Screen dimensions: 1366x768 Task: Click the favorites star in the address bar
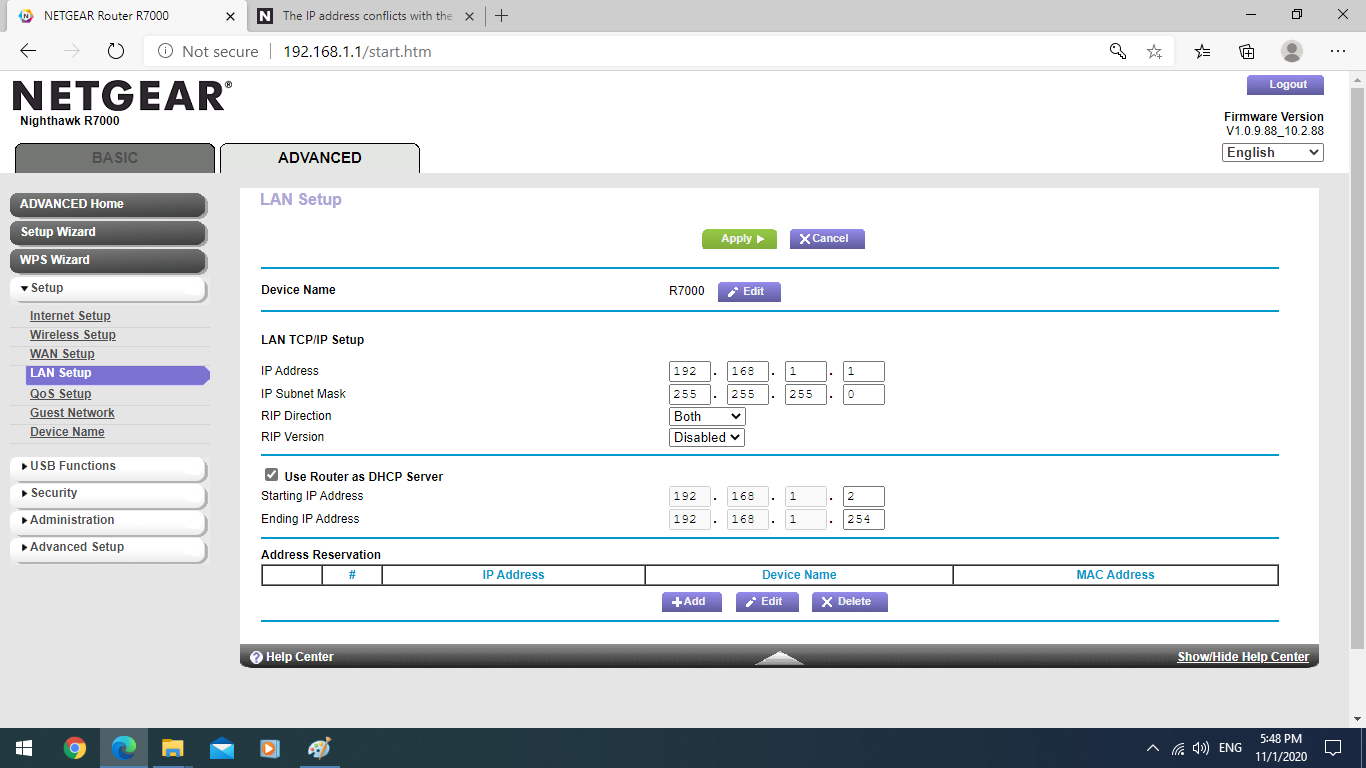1154,51
